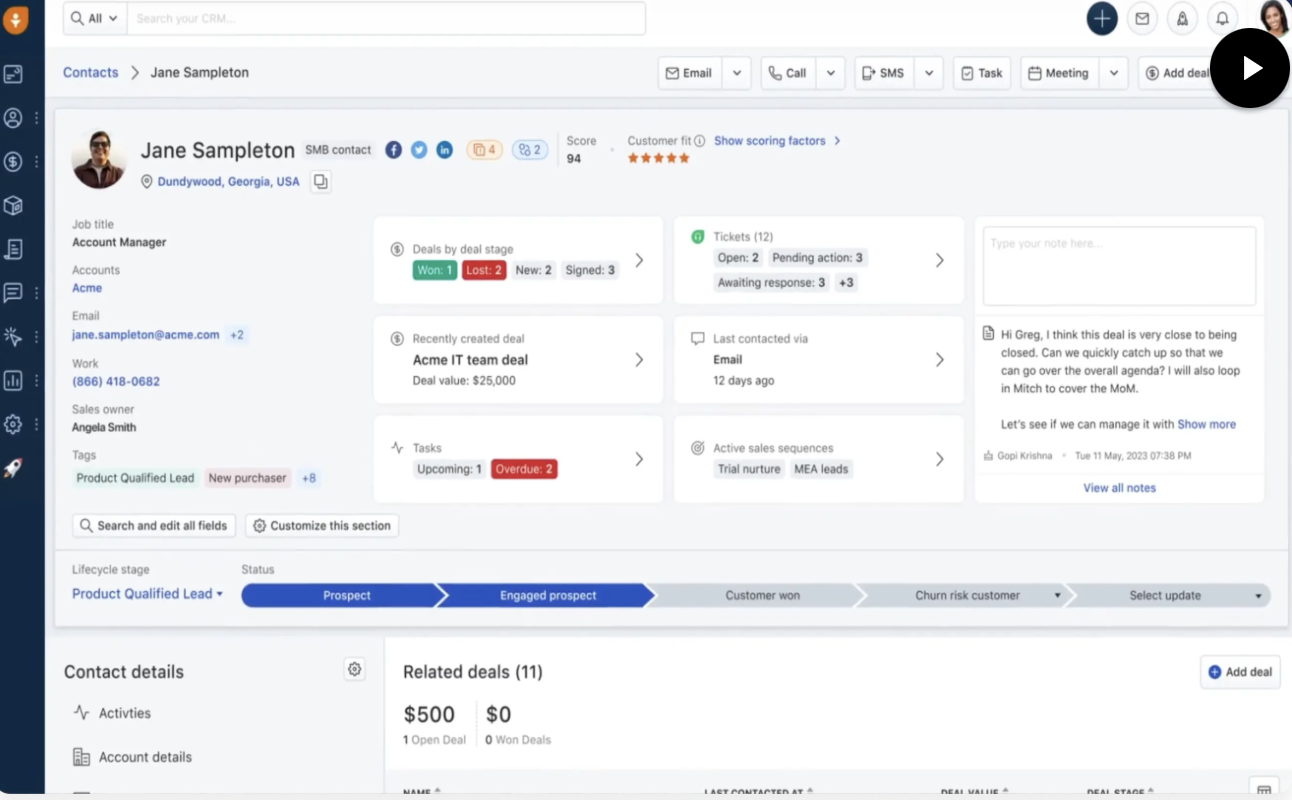Open the chat conversations icon in the sidebar
Screen dimensions: 1292x800
click(x=13, y=293)
